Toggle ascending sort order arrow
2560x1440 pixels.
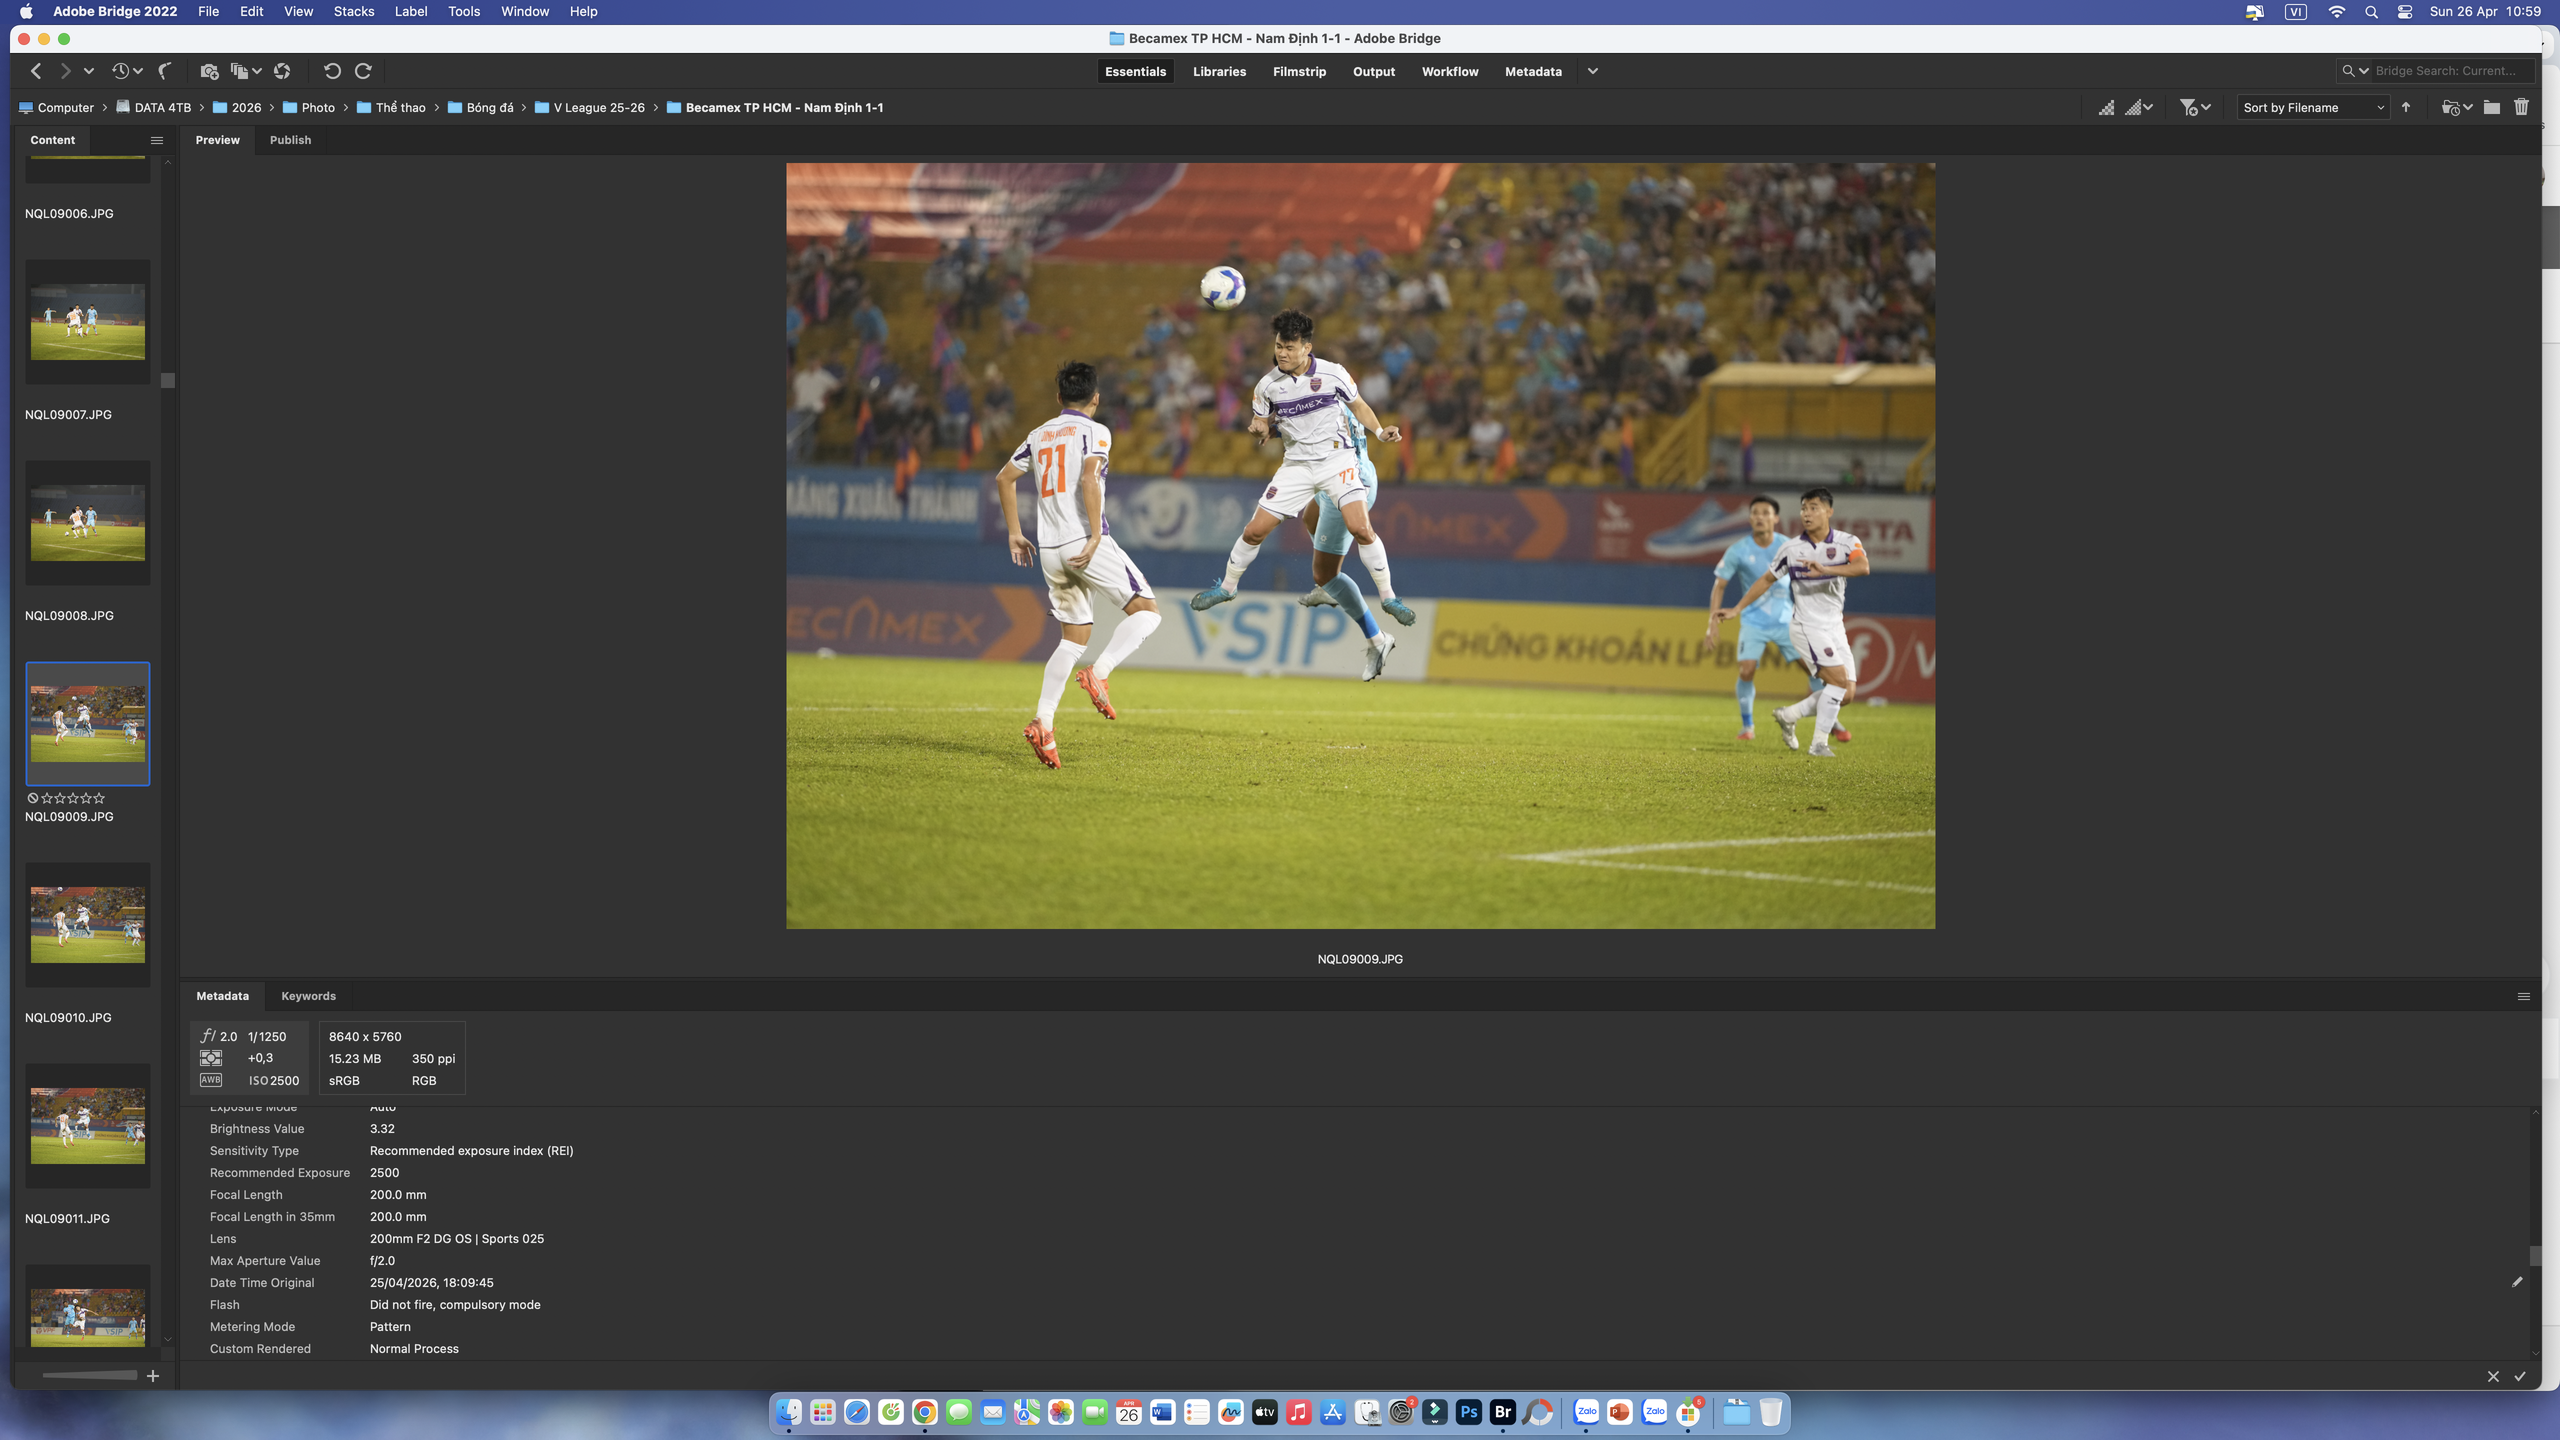click(x=2406, y=107)
